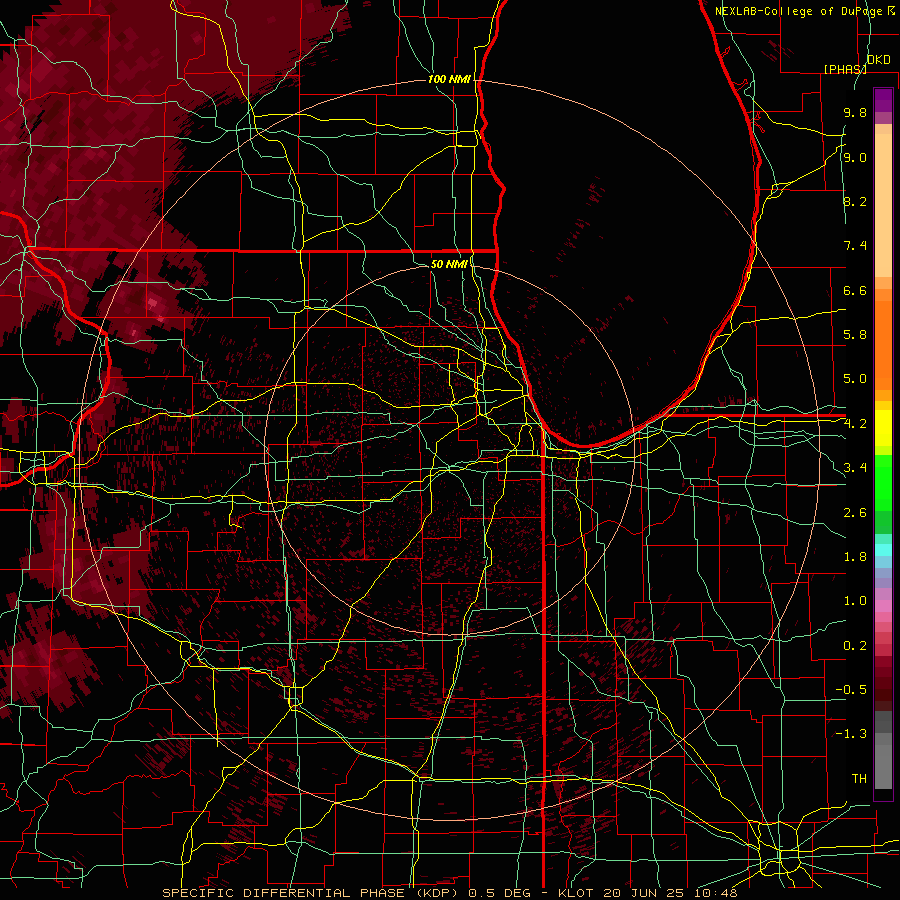Click the 10:48 timestamp
The image size is (900, 900).
(x=715, y=893)
